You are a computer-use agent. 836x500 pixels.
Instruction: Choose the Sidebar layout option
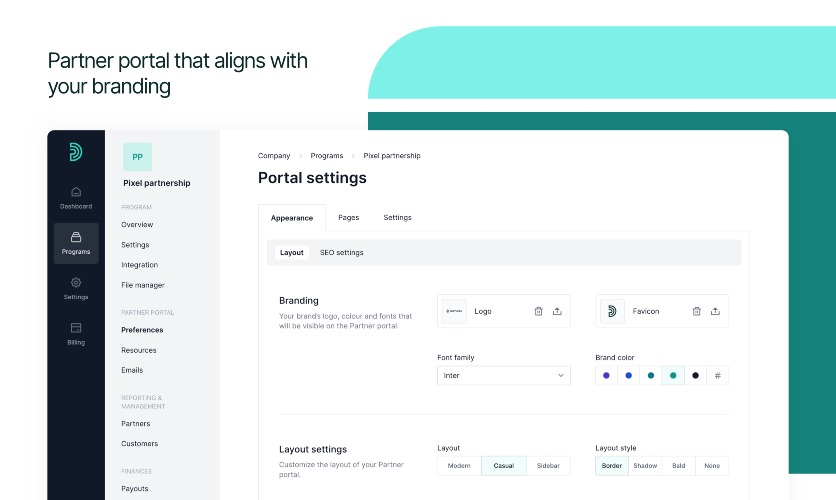coord(548,466)
